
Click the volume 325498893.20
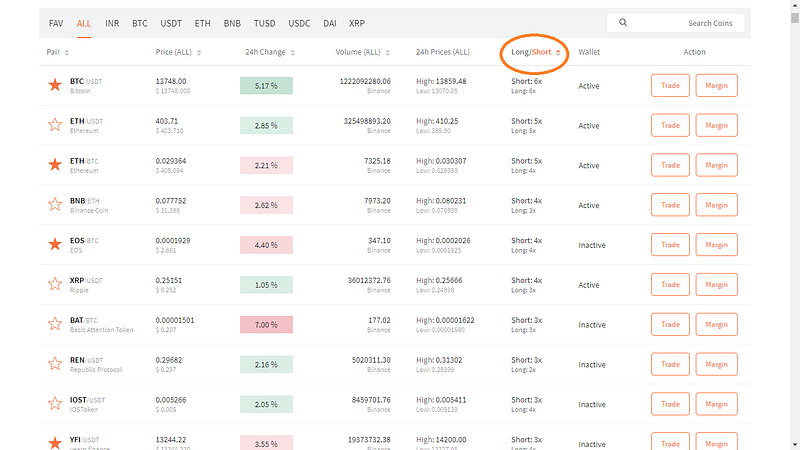pos(367,121)
